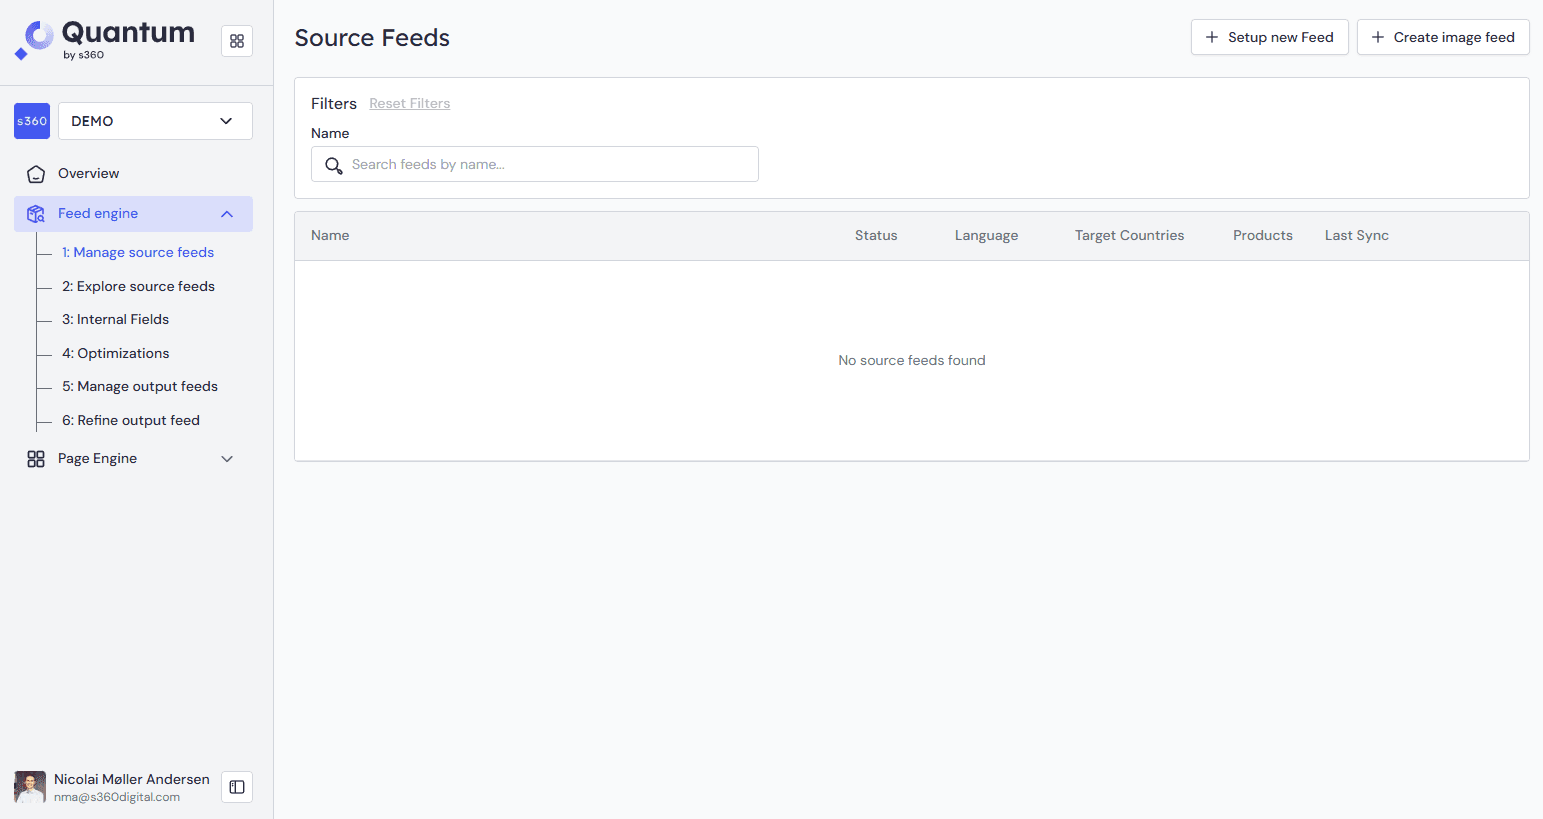Click Nicolai's profile picture thumbnail
The image size is (1543, 819).
29,787
